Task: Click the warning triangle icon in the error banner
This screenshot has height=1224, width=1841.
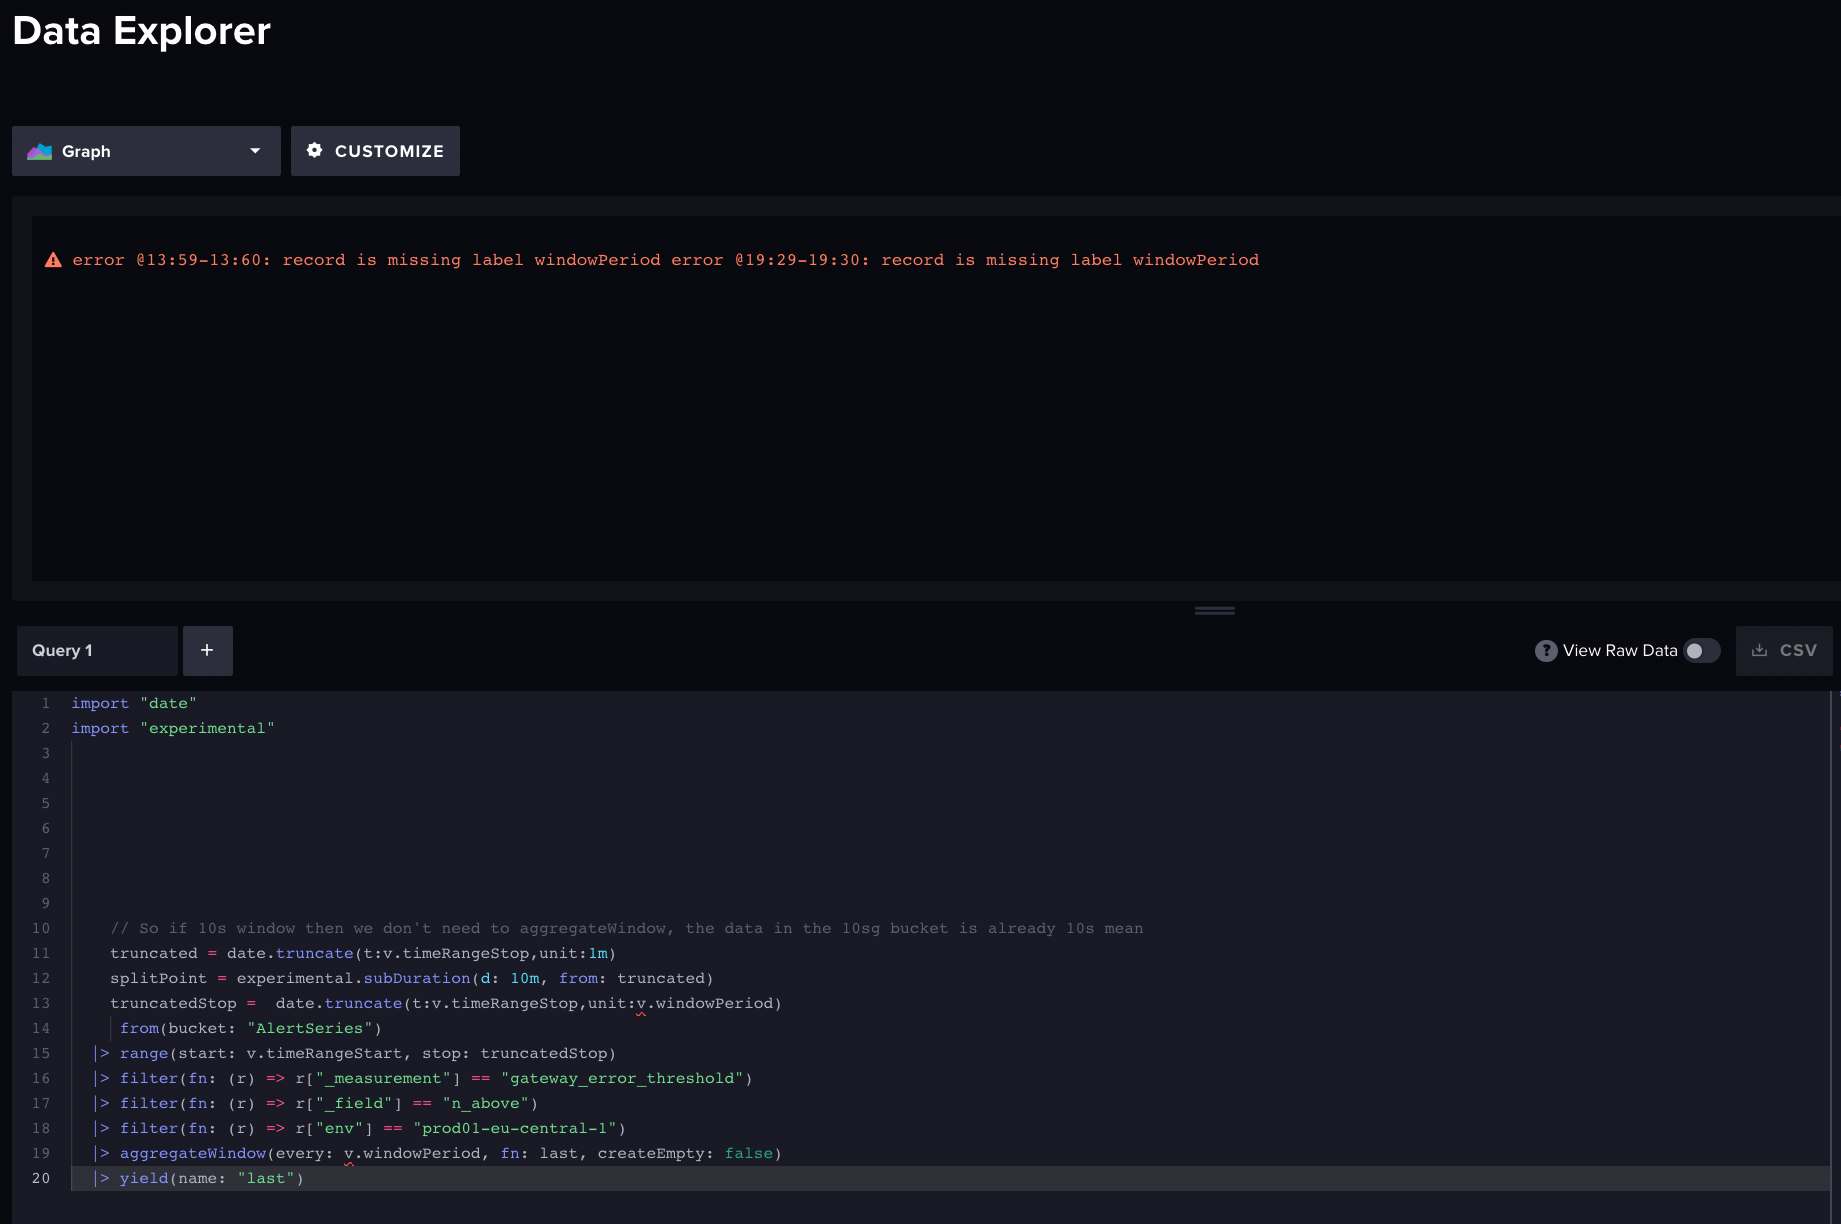Action: (53, 259)
